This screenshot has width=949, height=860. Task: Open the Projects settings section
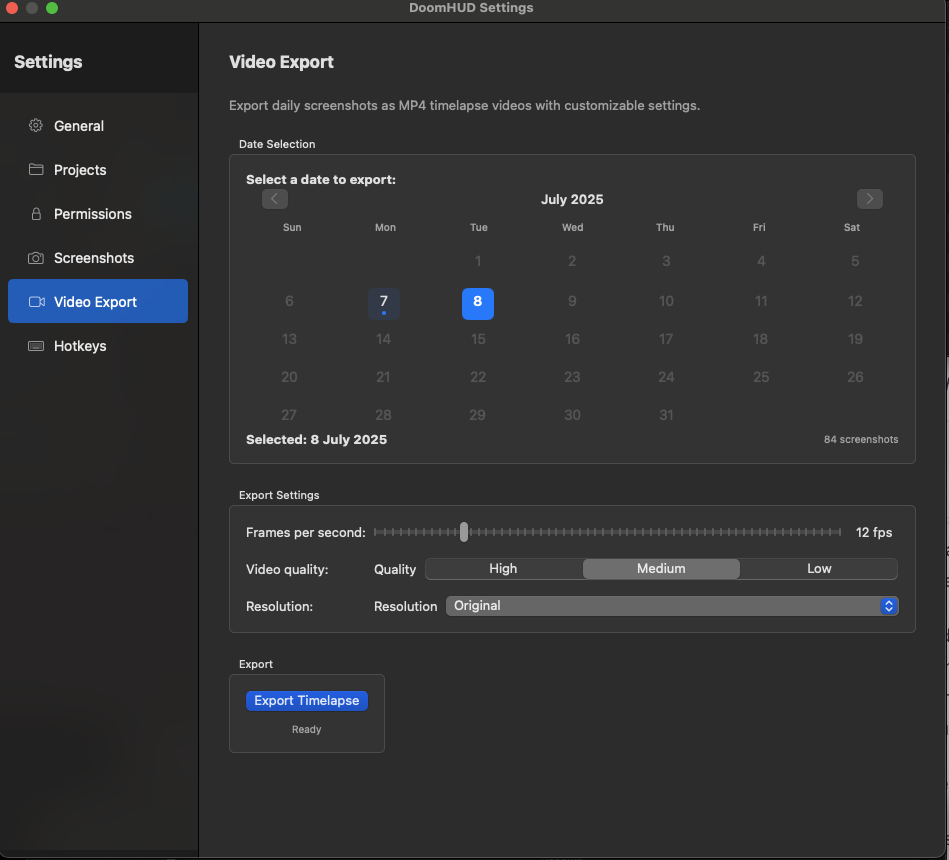98,170
